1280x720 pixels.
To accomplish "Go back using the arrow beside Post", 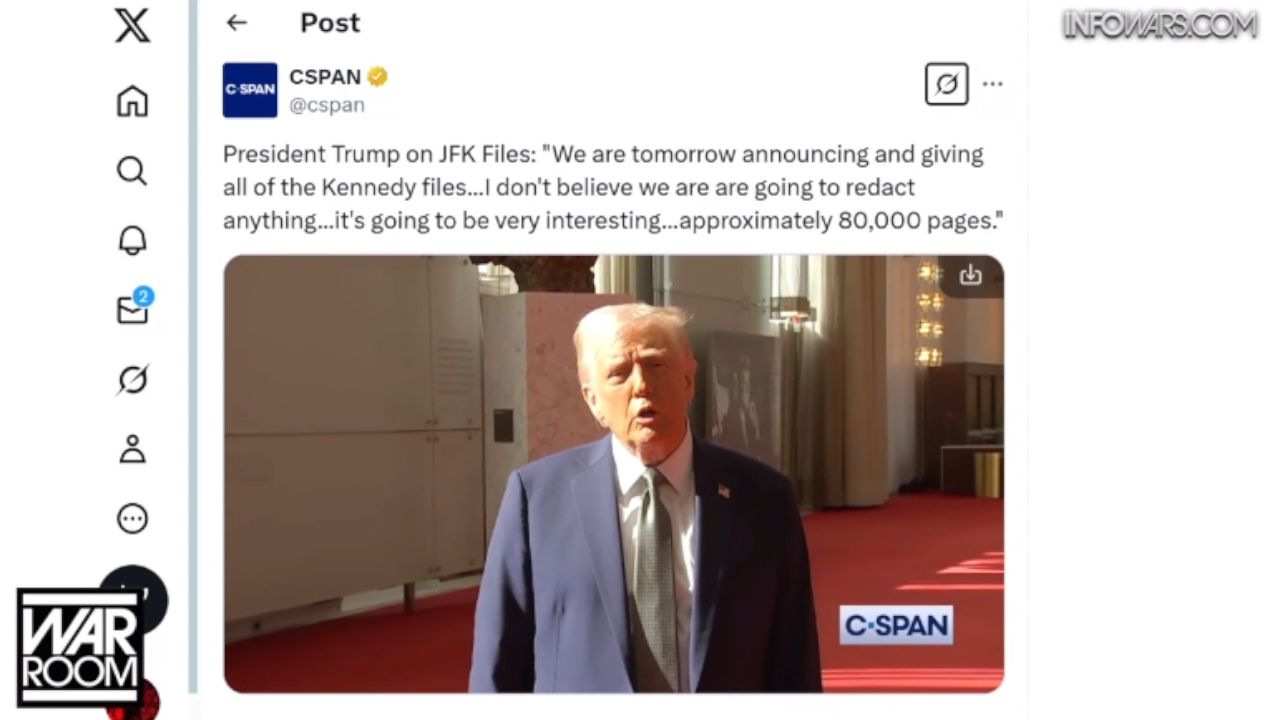I will pos(236,22).
